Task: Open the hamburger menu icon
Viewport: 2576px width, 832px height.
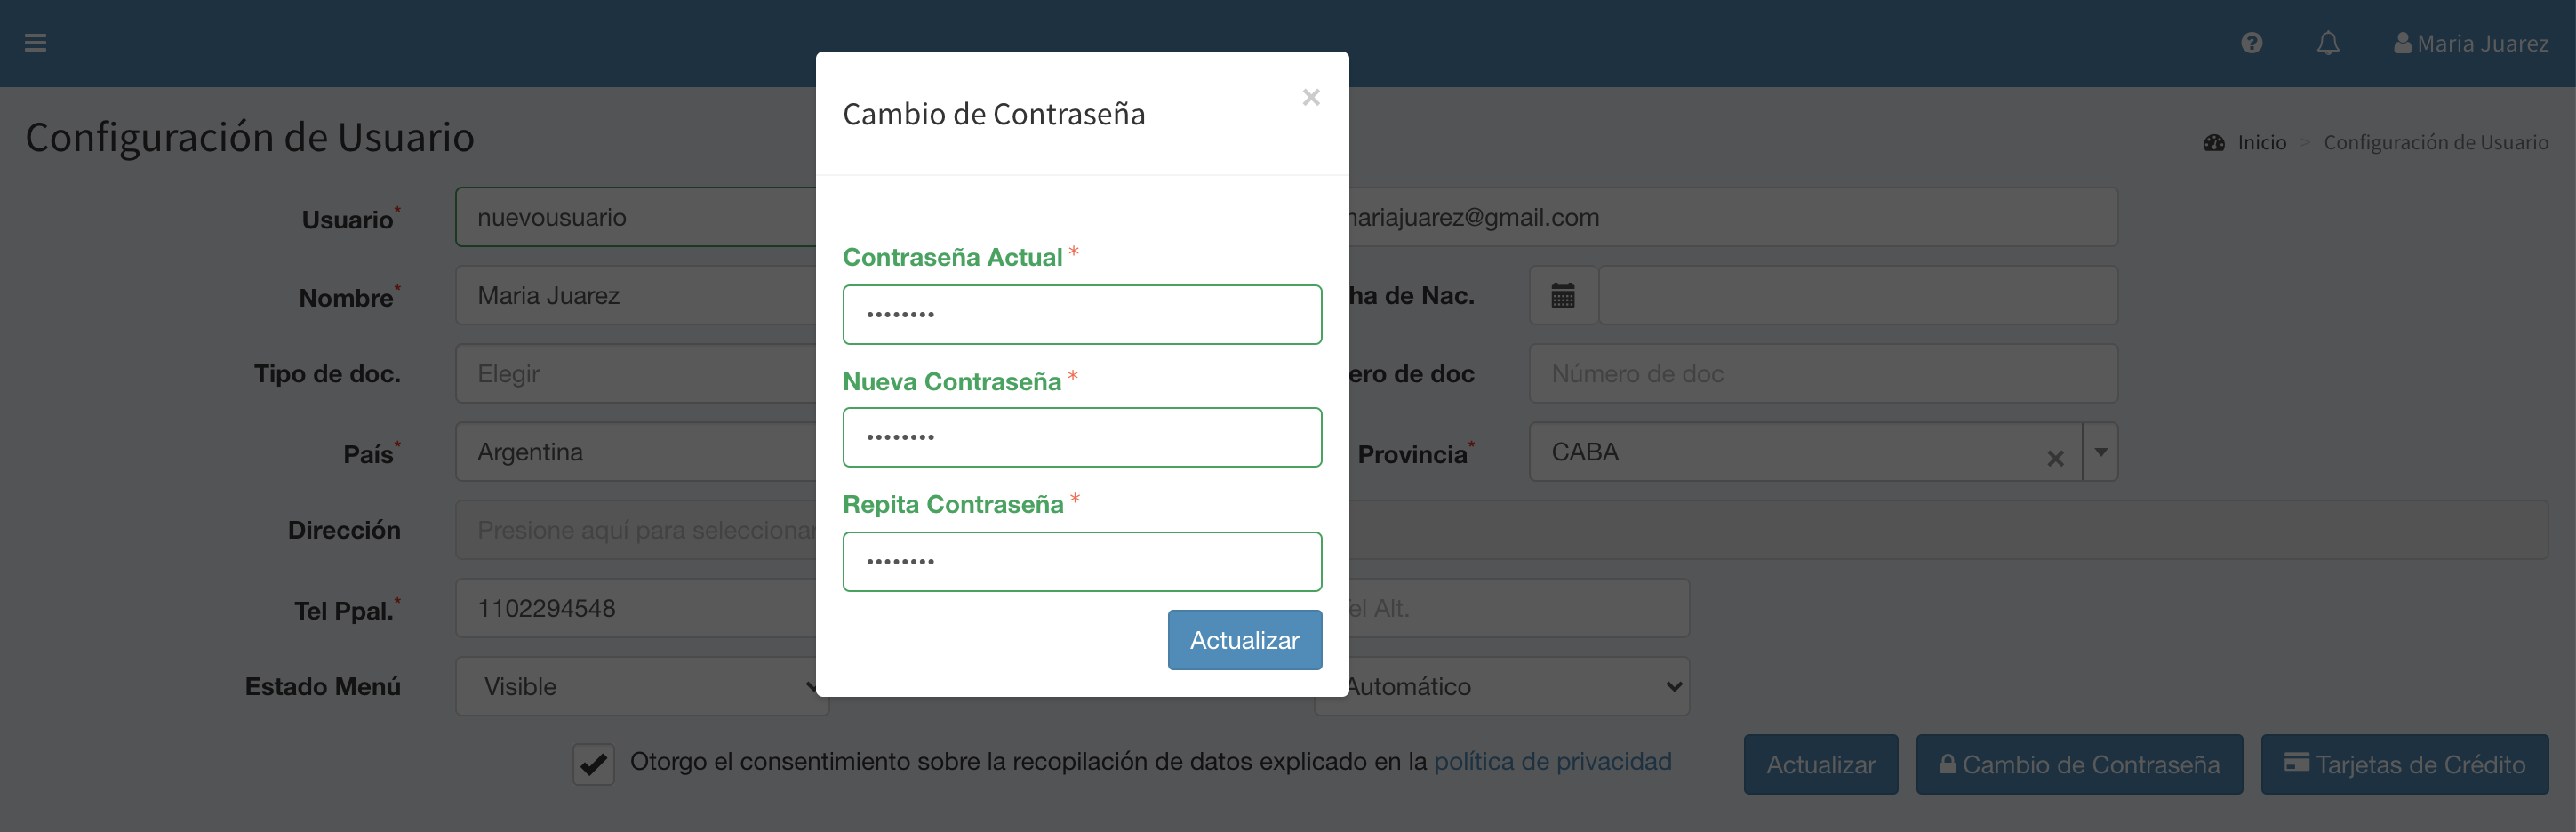Action: [36, 43]
